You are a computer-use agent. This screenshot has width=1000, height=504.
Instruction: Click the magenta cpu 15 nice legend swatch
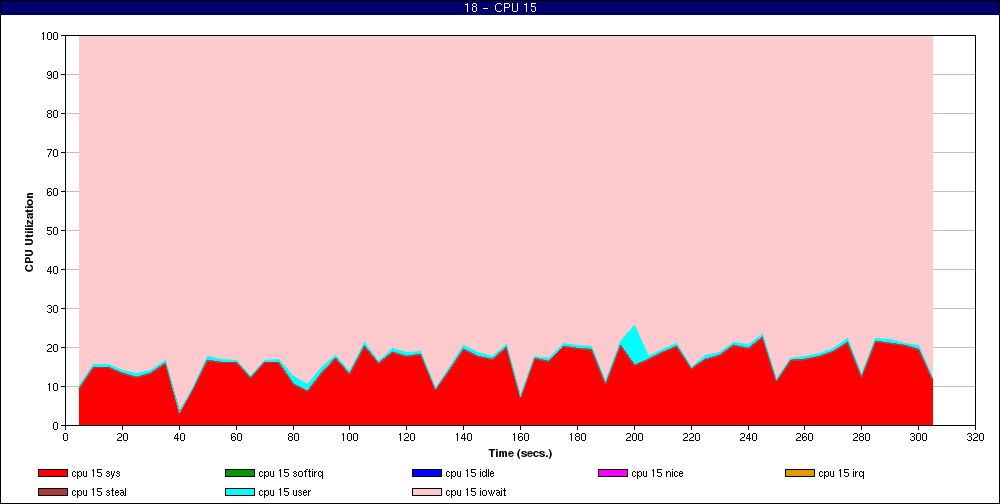tap(613, 473)
